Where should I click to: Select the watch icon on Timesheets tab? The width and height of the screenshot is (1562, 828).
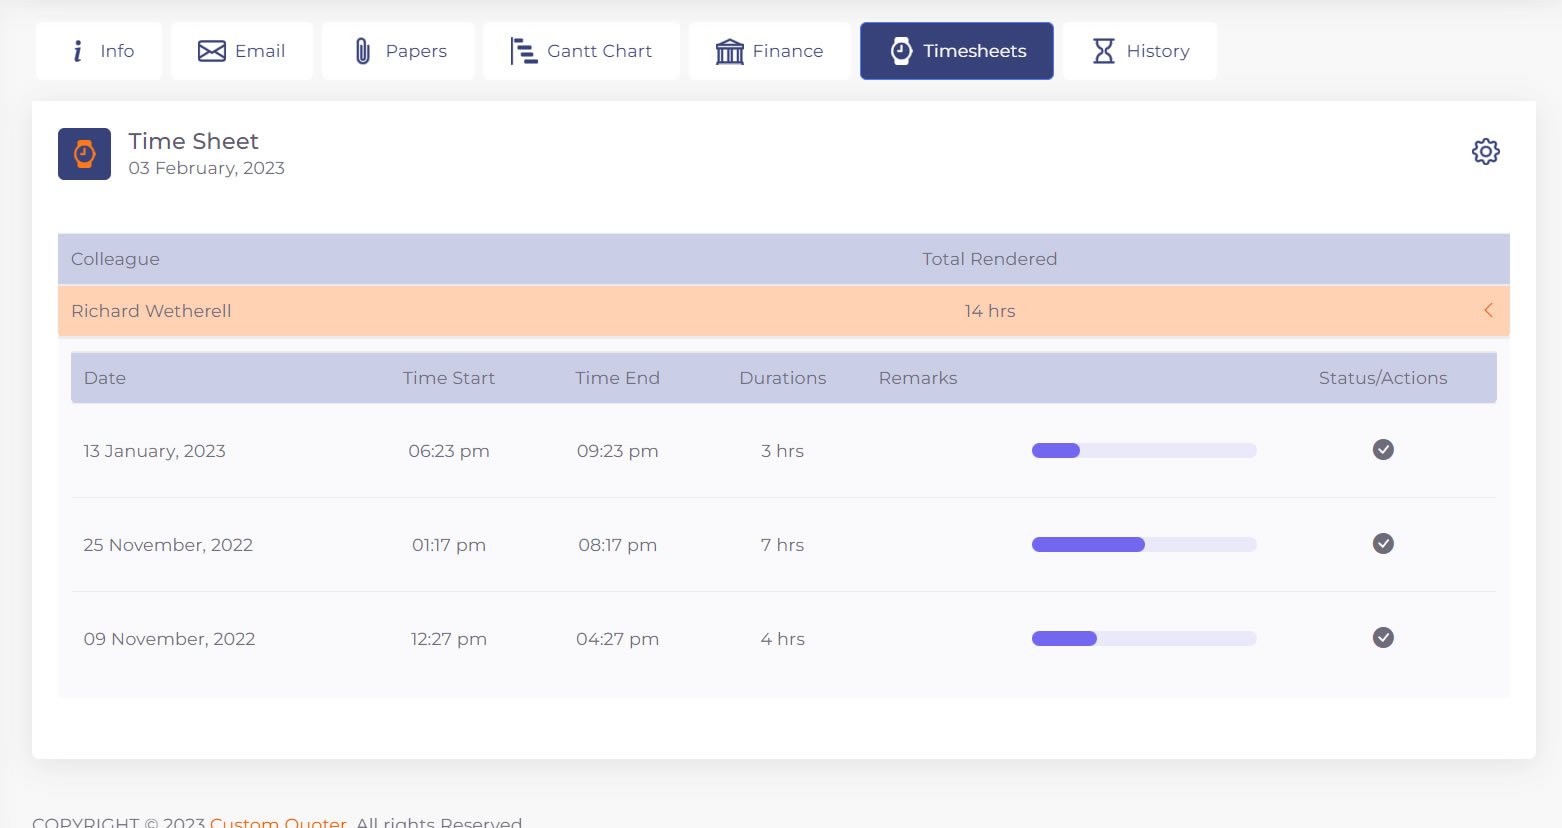coord(900,50)
